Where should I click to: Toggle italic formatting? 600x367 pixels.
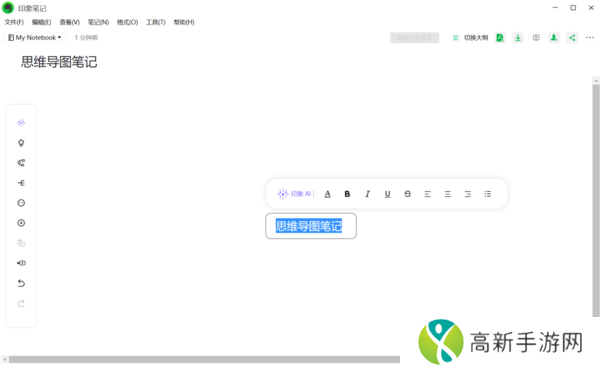point(367,194)
